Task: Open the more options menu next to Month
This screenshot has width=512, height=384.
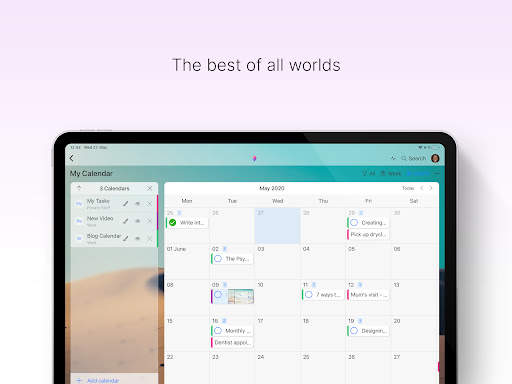Action: pos(437,173)
